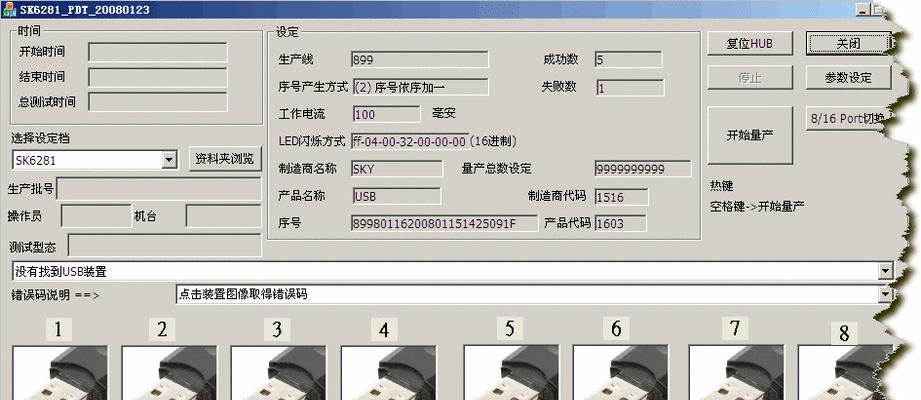
Task: Click the 空格键->开始量产 hotkey text
Action: coord(757,206)
